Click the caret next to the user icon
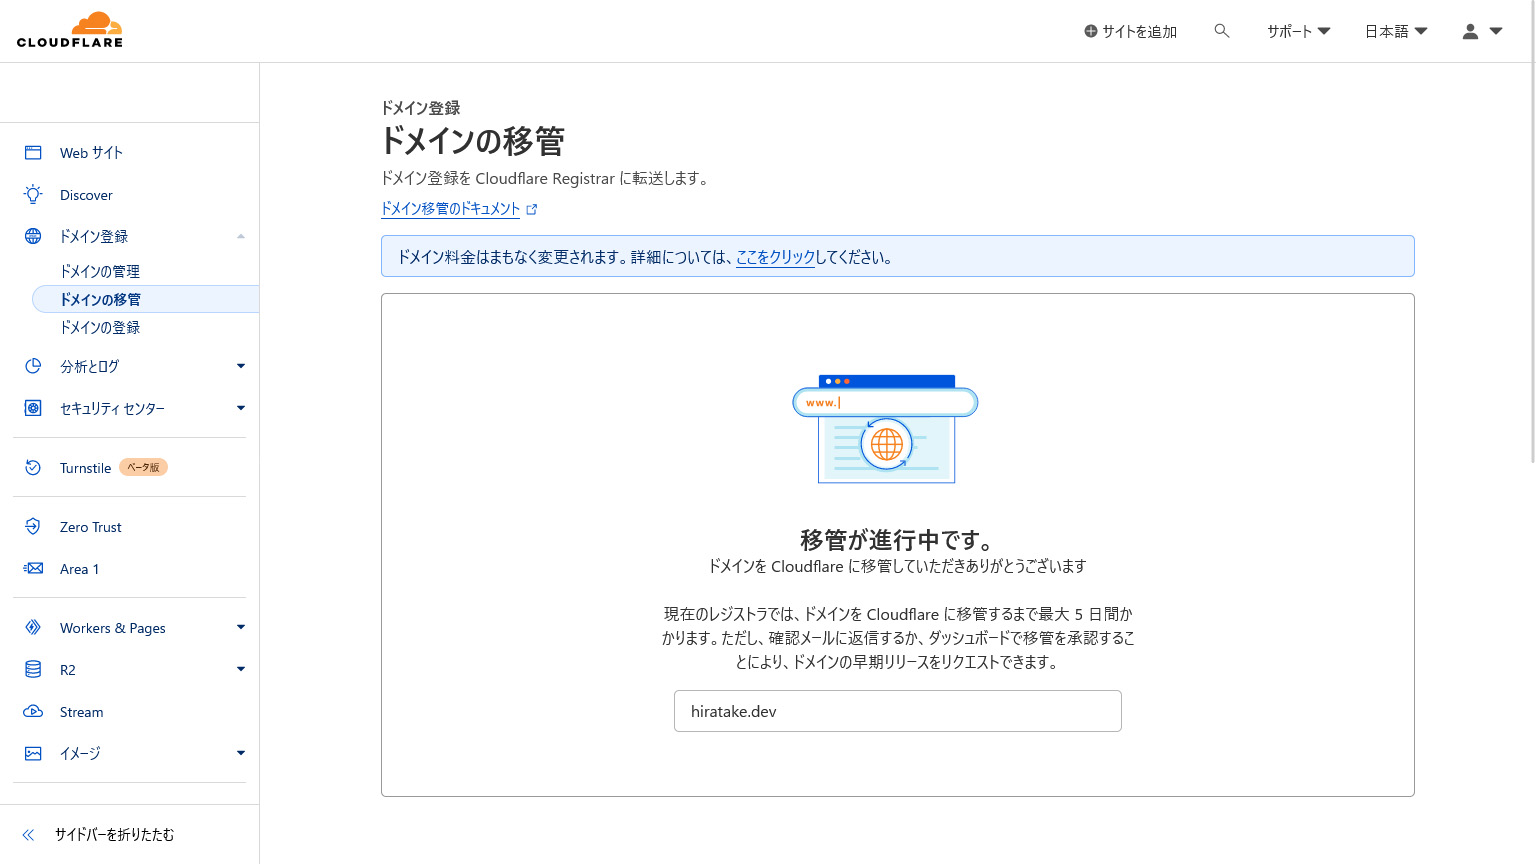This screenshot has width=1536, height=864. click(1496, 31)
